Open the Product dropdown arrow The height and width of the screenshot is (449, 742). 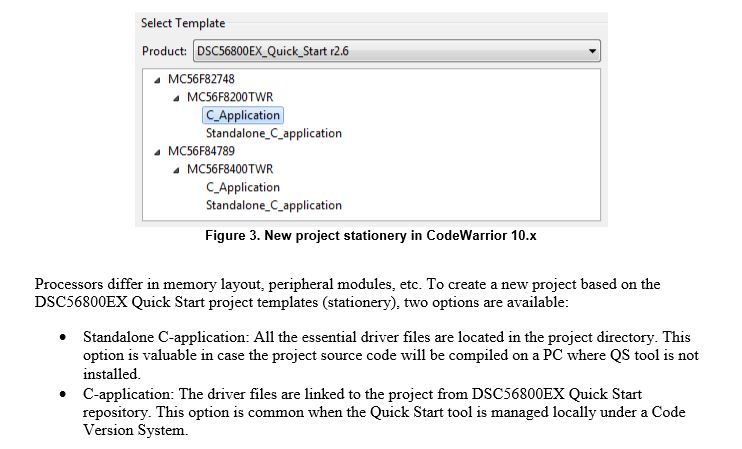click(593, 50)
